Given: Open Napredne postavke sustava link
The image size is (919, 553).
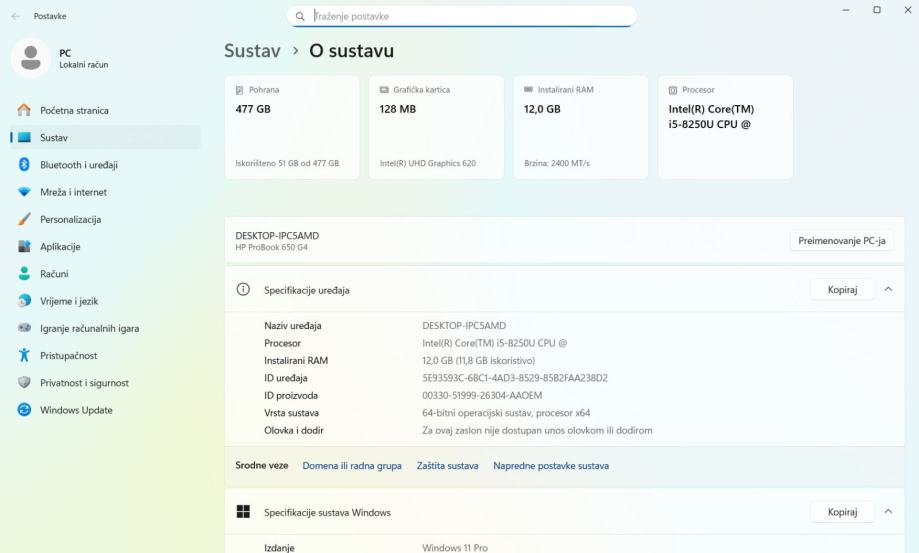Looking at the screenshot, I should coord(551,466).
